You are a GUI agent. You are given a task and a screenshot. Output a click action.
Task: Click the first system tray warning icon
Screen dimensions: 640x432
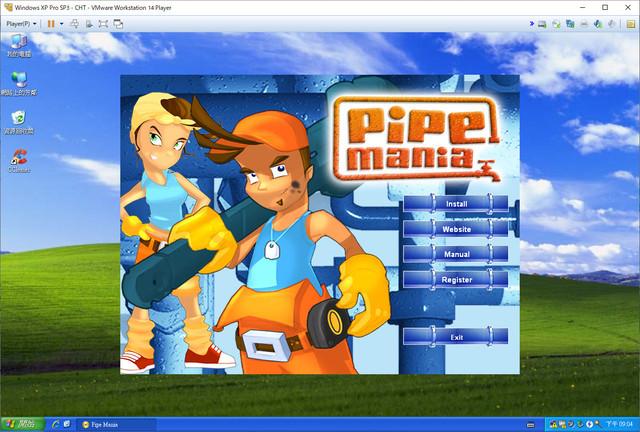click(x=553, y=425)
